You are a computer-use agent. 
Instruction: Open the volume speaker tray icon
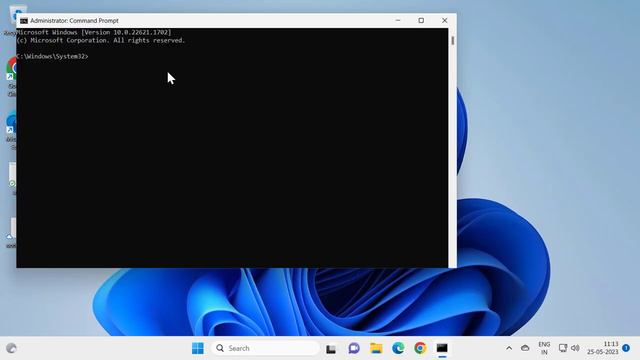point(575,348)
